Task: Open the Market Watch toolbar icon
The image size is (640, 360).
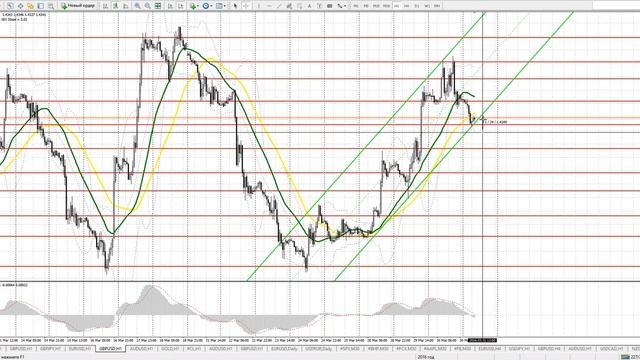Action: 10,6
